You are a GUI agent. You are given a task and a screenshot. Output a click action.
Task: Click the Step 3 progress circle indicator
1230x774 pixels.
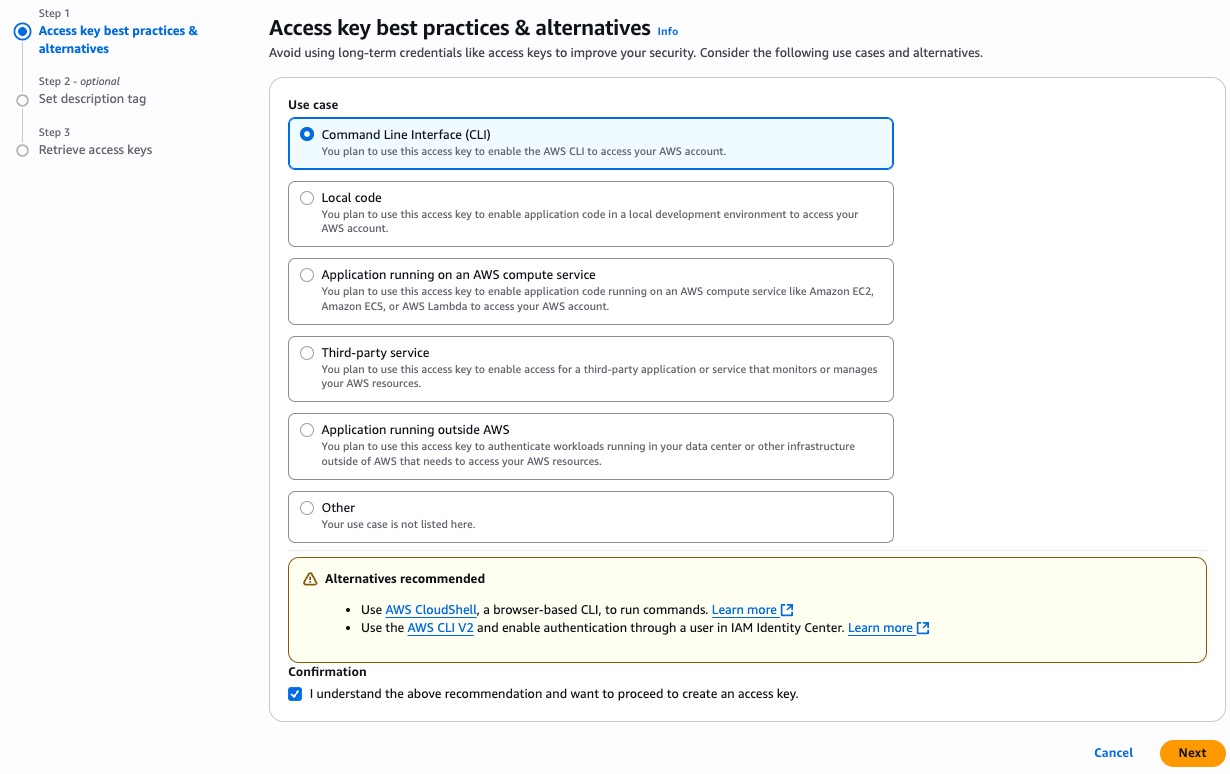pos(22,149)
